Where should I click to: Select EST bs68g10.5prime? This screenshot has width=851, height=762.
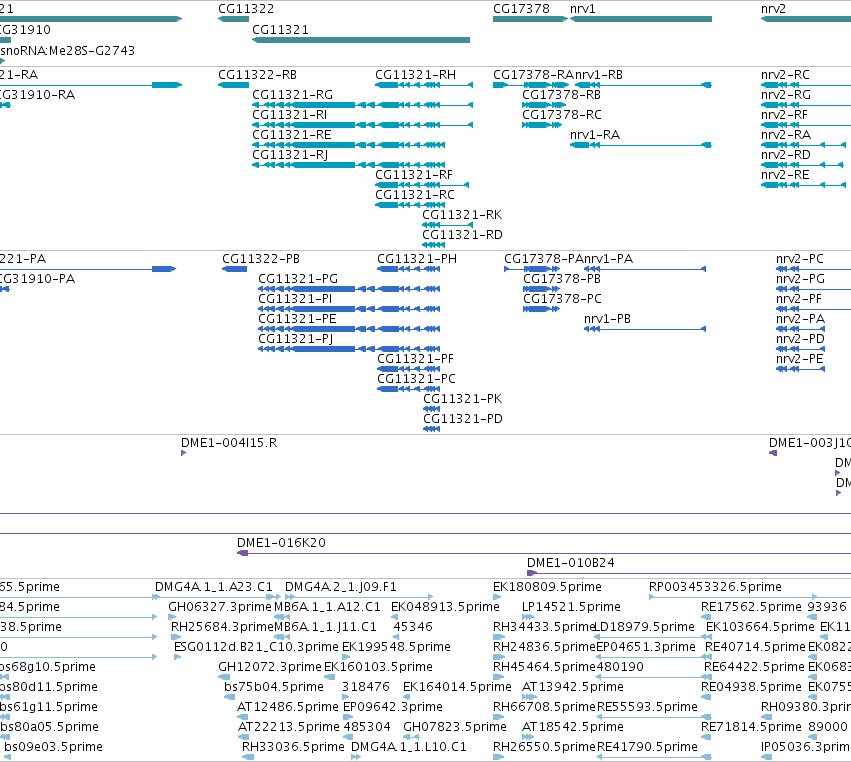click(x=48, y=667)
